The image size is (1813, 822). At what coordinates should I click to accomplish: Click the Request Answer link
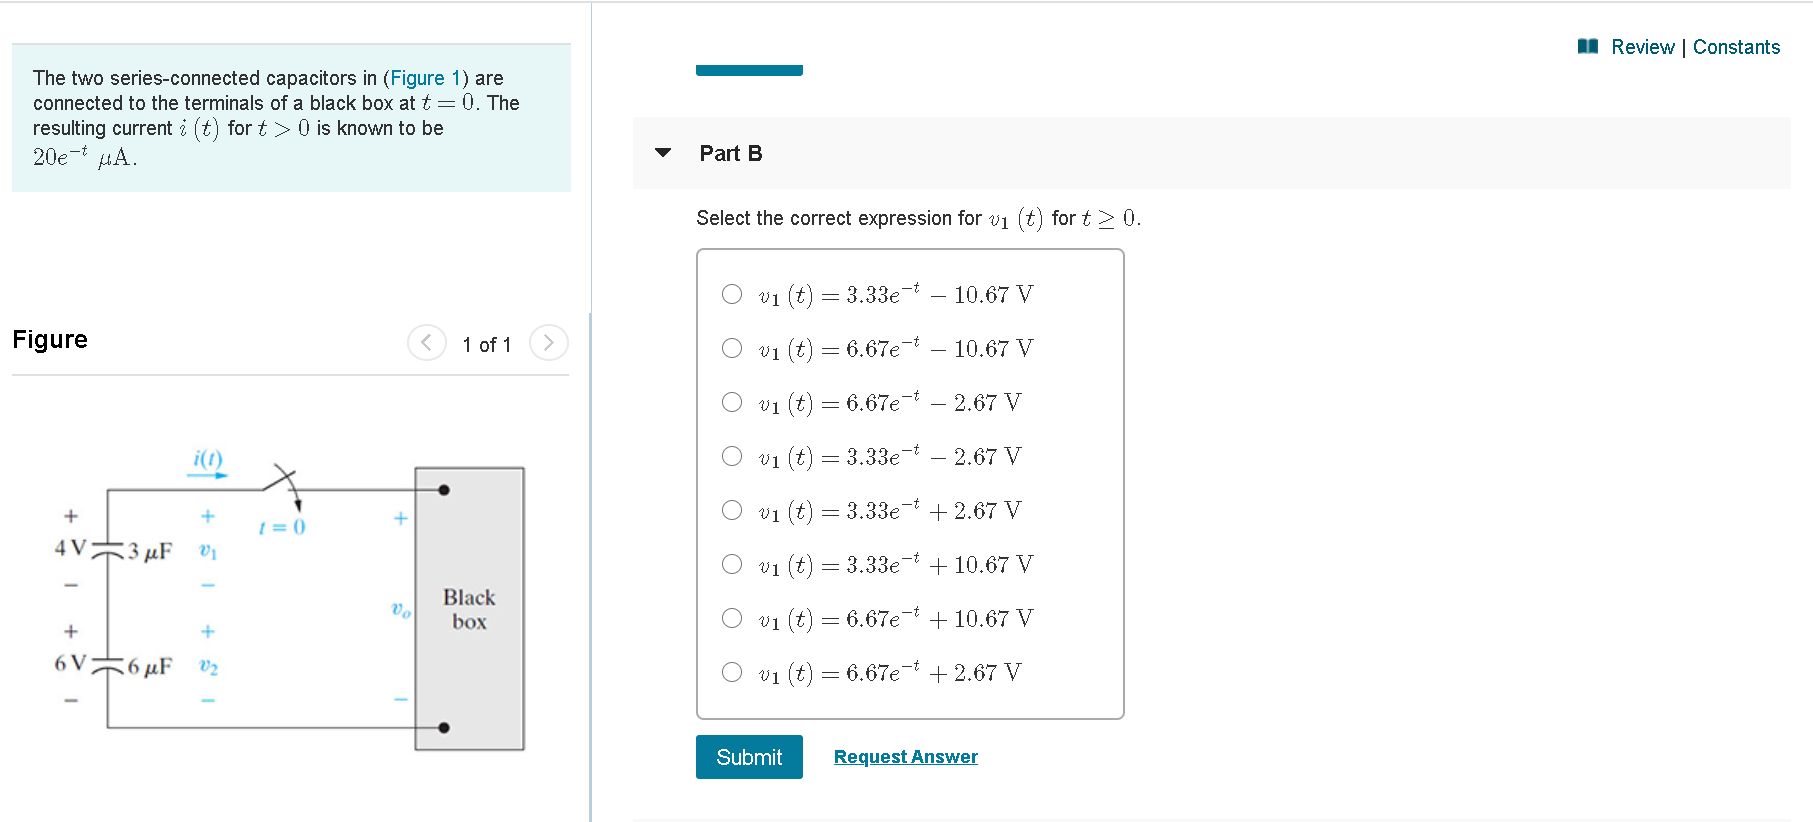[x=905, y=756]
